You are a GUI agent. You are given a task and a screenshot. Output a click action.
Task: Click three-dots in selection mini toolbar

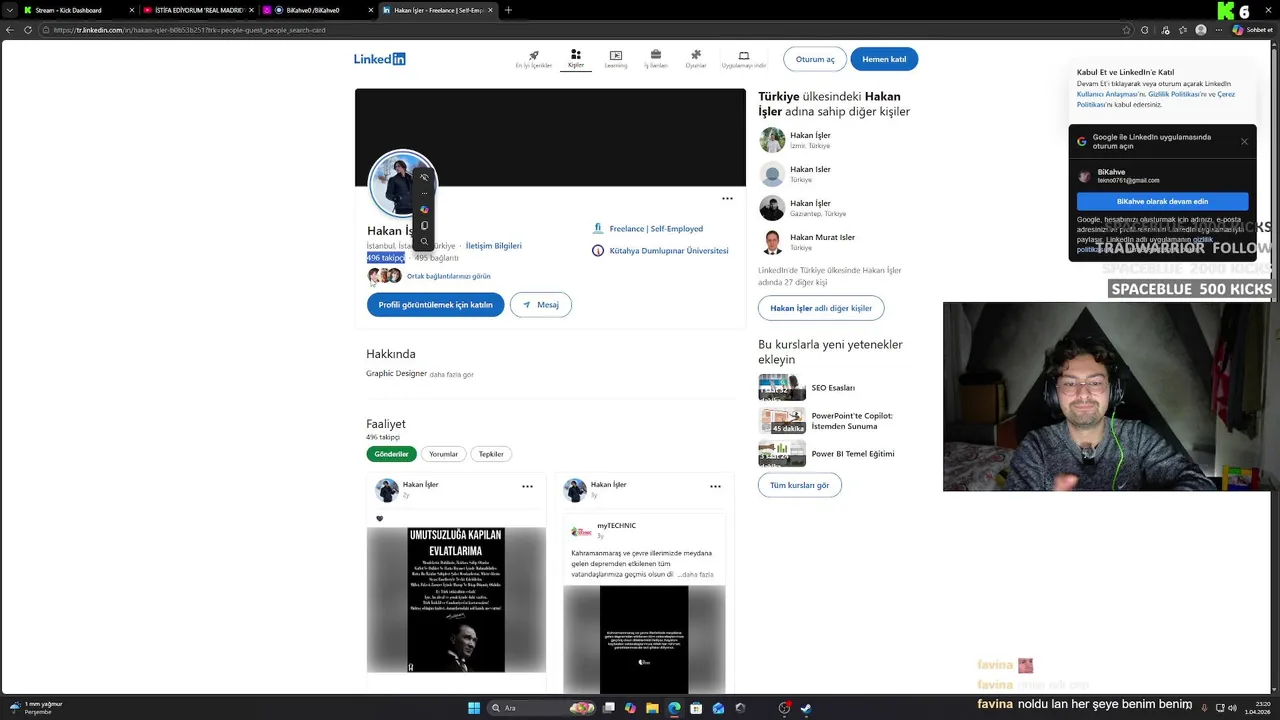point(424,193)
